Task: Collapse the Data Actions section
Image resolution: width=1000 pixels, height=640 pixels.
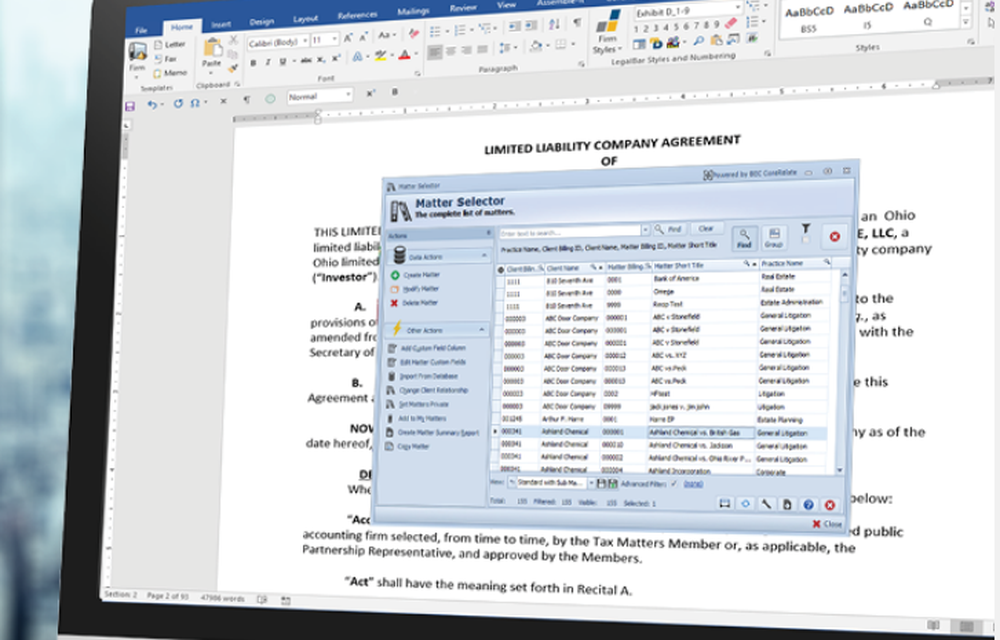Action: point(483,255)
